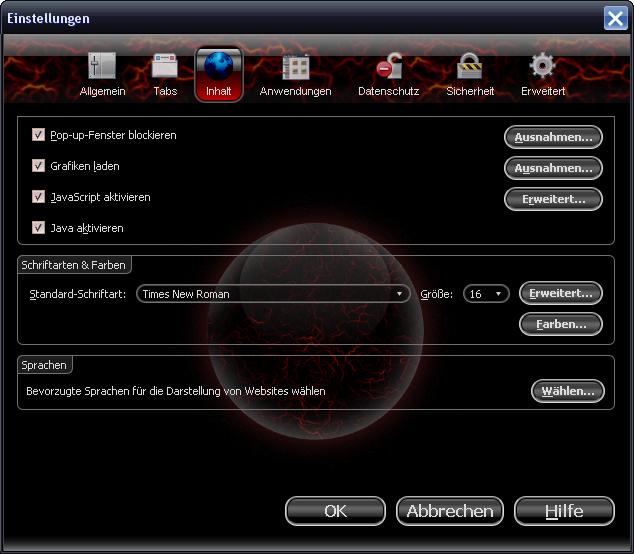Click the Schriftarten & Farben group label
Viewport: 634px width, 554px height.
[73, 265]
